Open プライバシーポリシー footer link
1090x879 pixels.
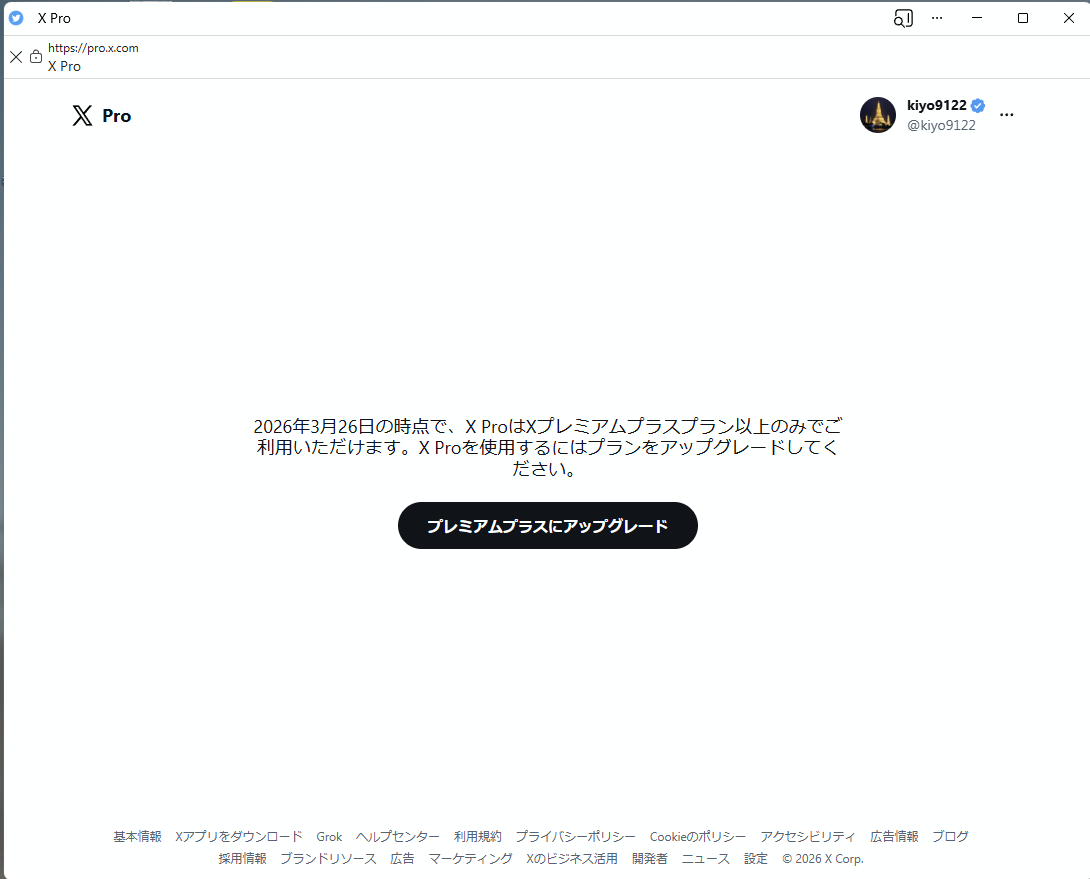point(576,837)
